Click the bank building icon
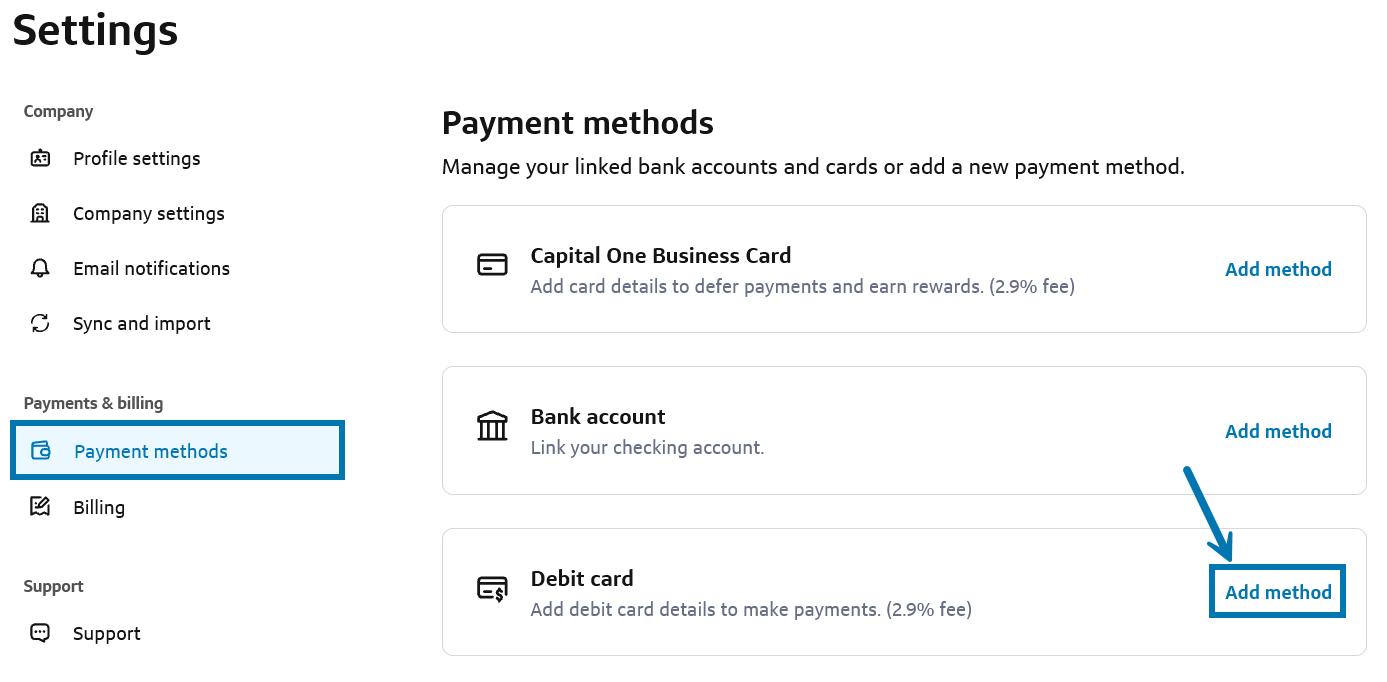Image resolution: width=1387 pixels, height=682 pixels. point(492,427)
